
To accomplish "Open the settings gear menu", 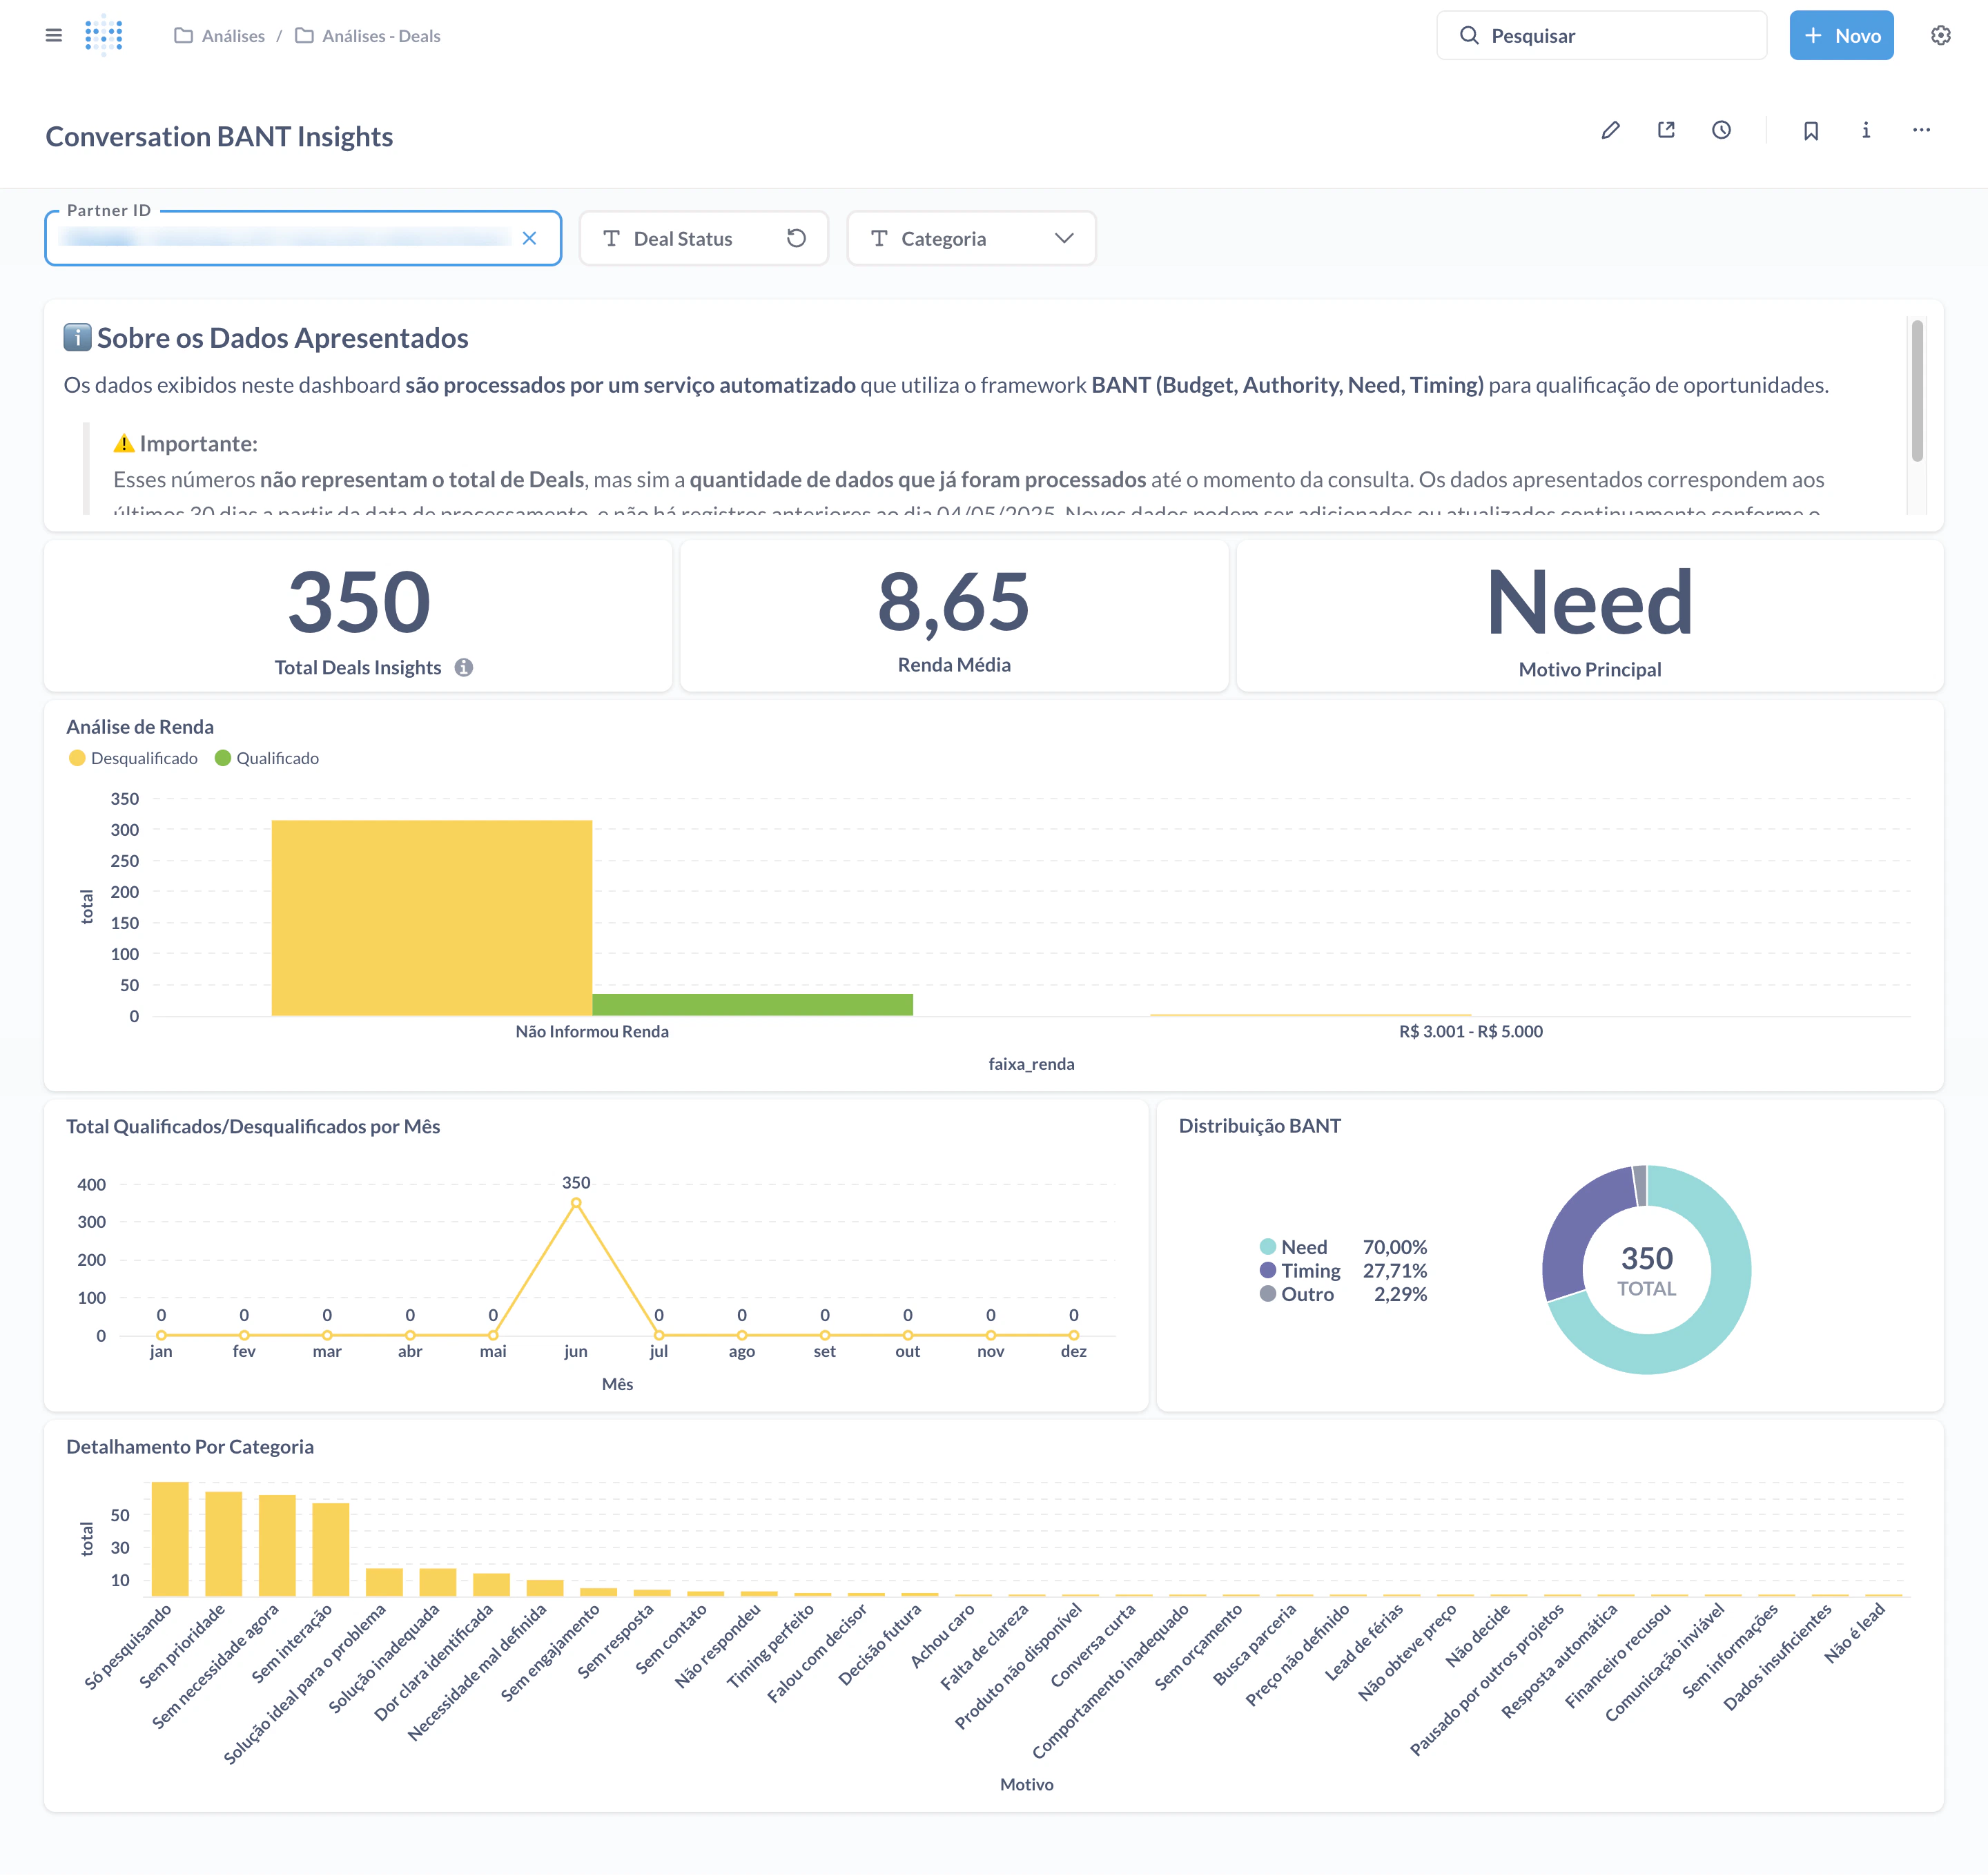I will (1940, 35).
